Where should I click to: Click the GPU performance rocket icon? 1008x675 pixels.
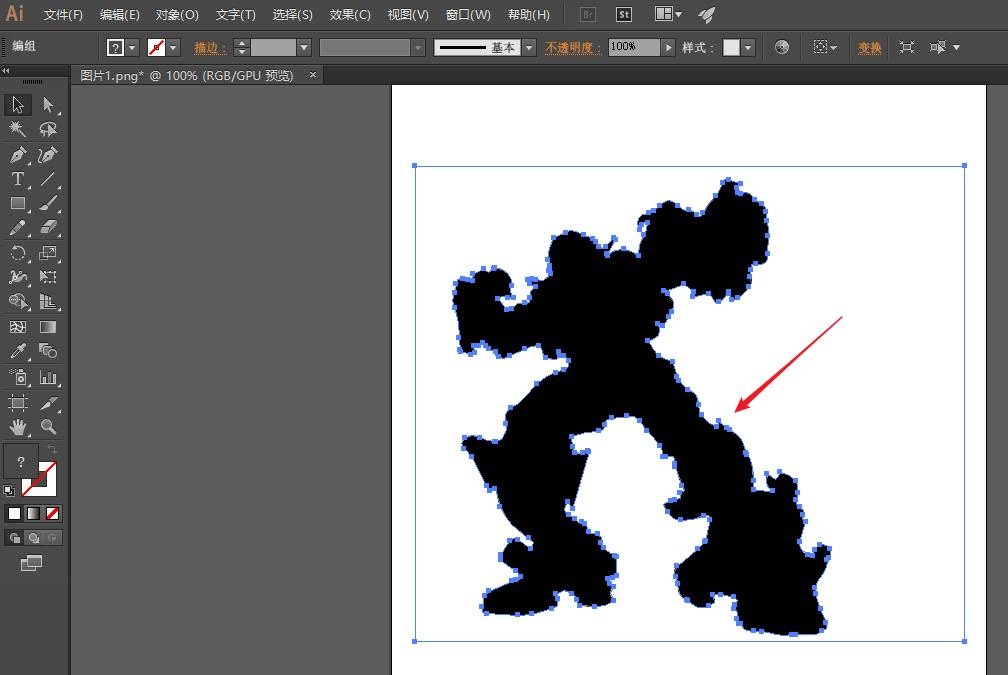point(706,15)
